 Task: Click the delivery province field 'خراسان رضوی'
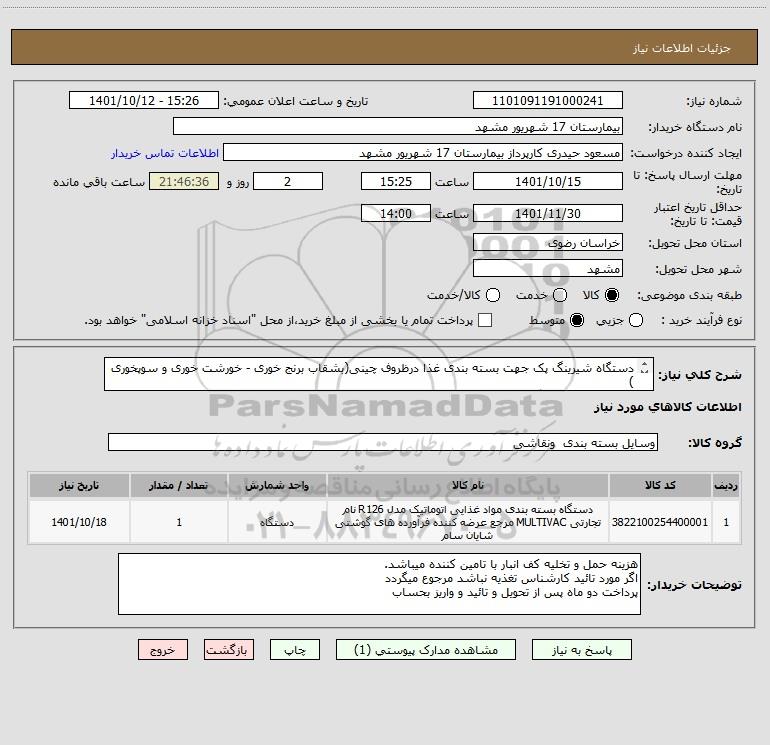click(548, 242)
